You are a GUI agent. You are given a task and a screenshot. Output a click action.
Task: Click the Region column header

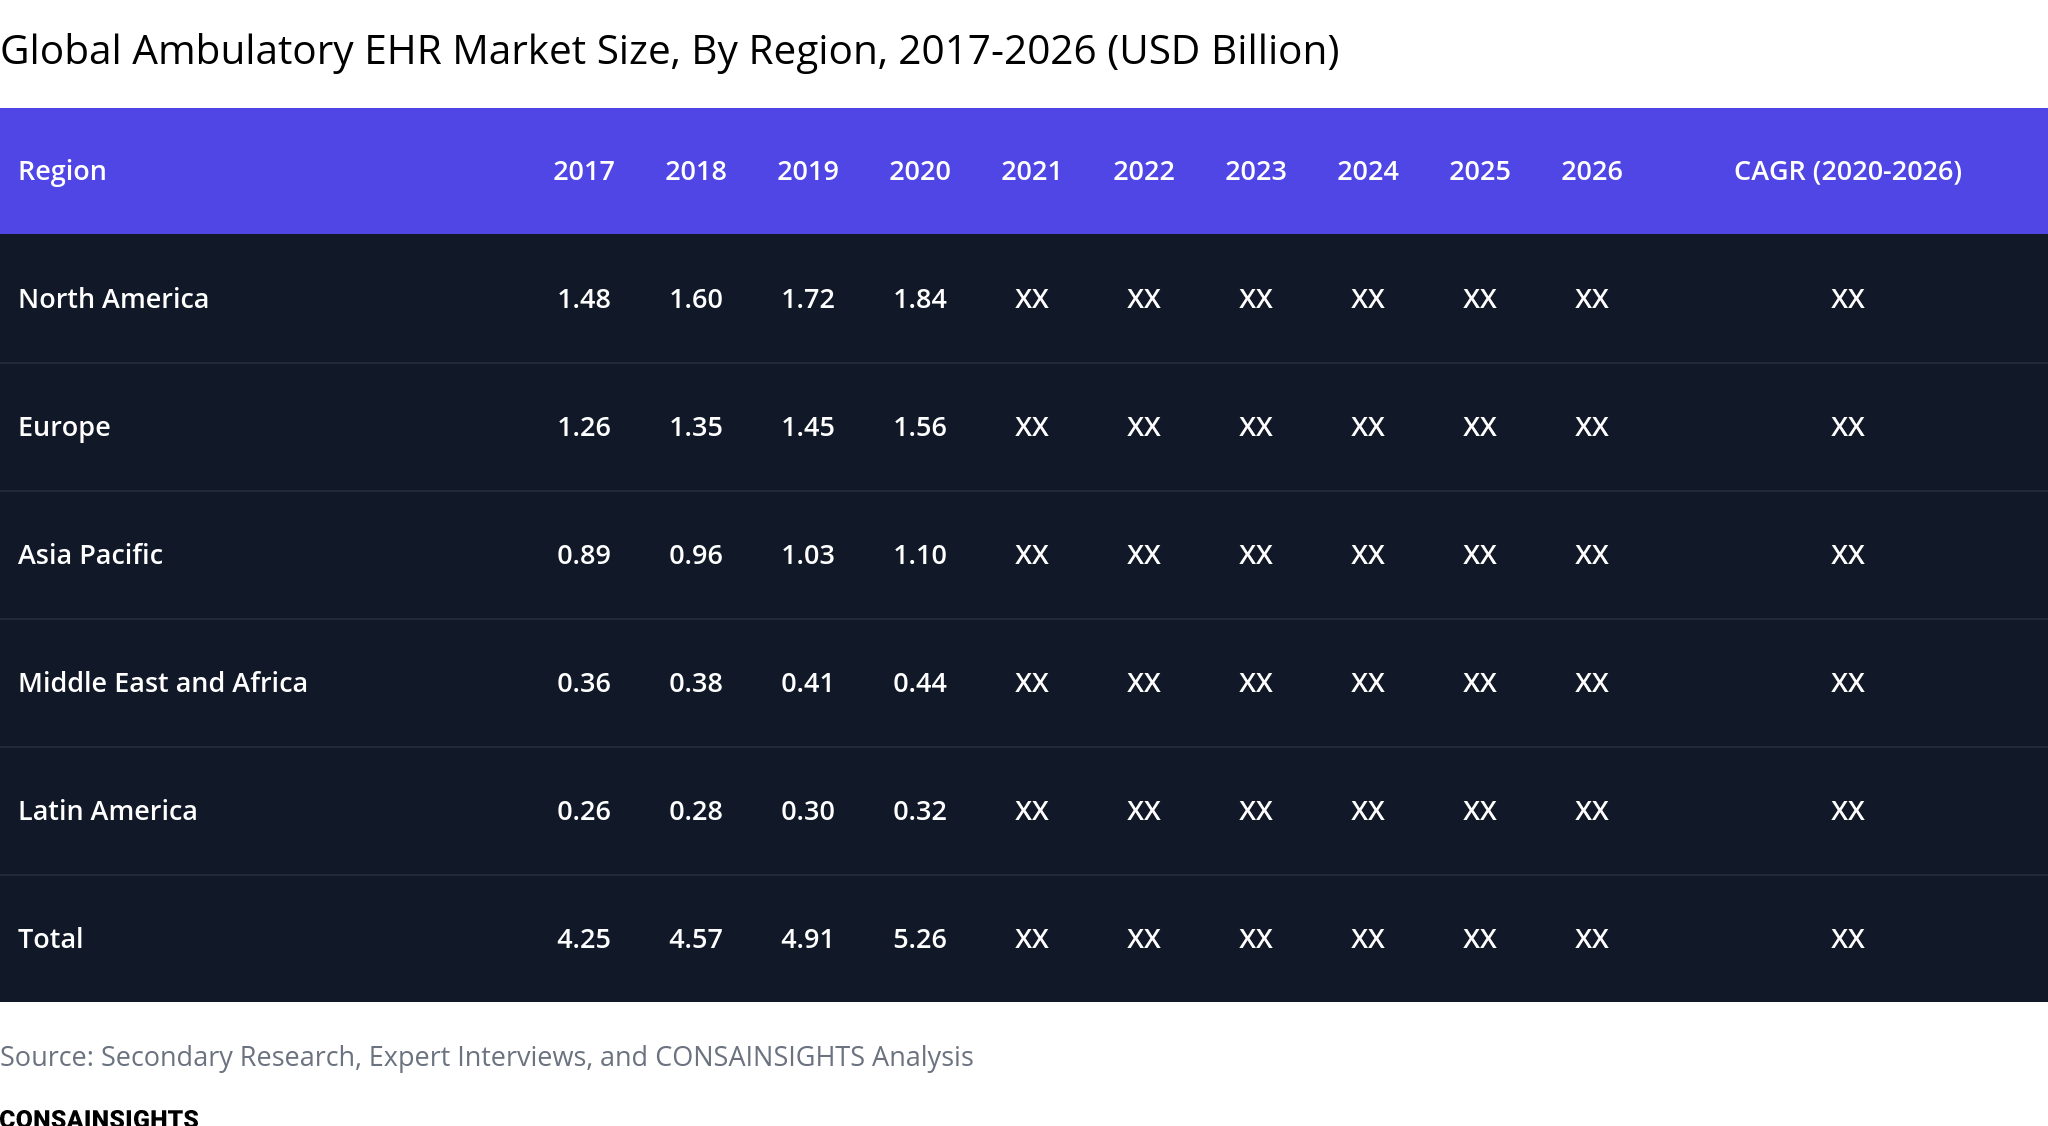pos(62,171)
